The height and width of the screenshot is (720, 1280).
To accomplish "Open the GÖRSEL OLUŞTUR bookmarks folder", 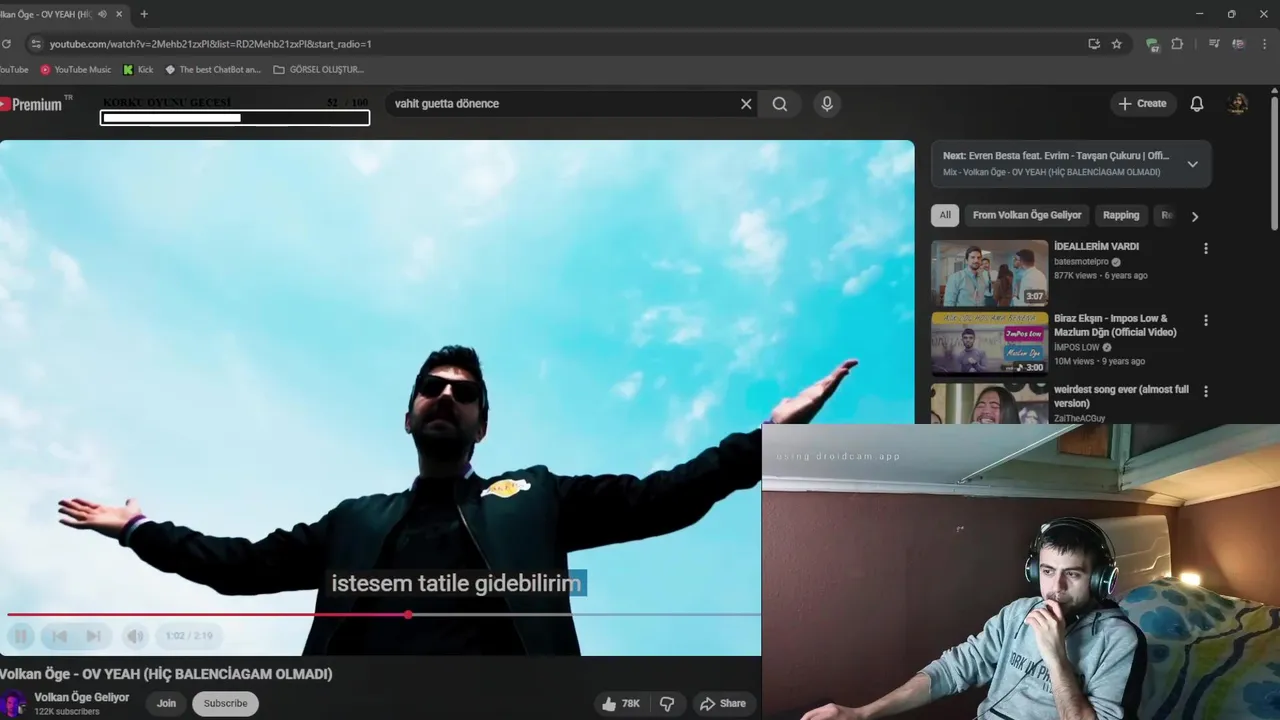I will click(x=319, y=70).
